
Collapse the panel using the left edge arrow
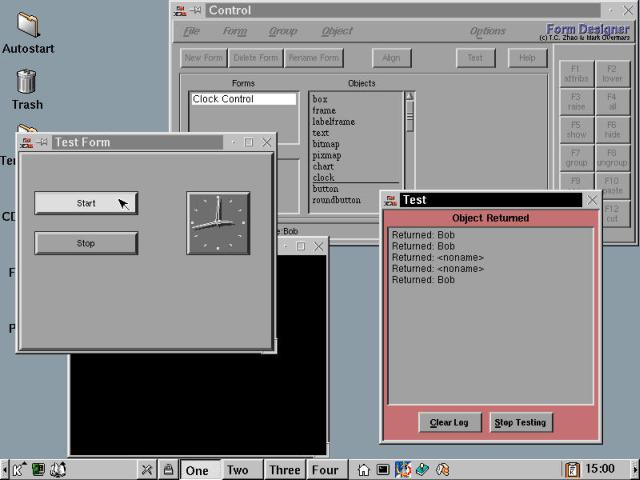tap(4, 469)
